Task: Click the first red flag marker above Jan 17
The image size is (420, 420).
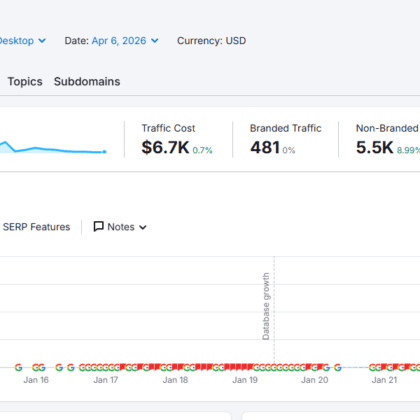Action: tap(122, 367)
